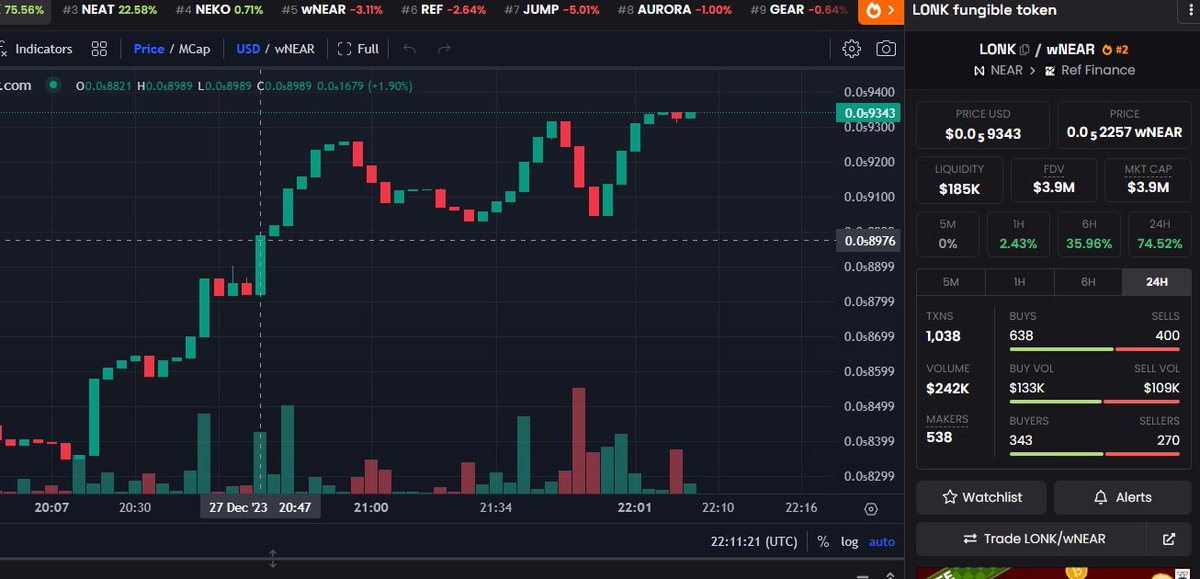Toggle log scale on chart
The width and height of the screenshot is (1200, 579).
click(x=849, y=541)
